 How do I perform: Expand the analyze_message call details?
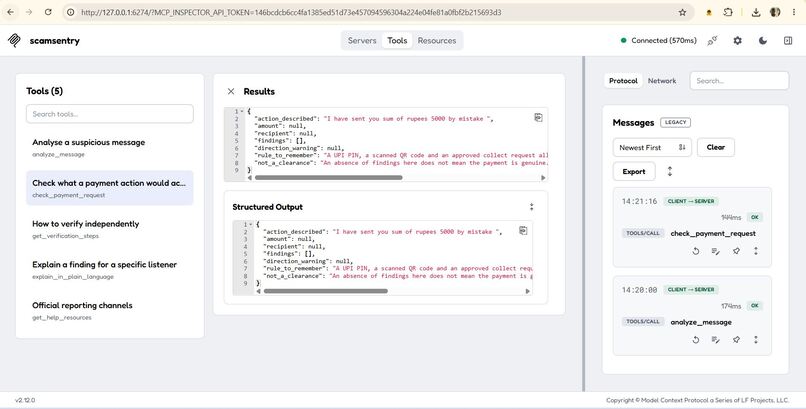coord(756,340)
